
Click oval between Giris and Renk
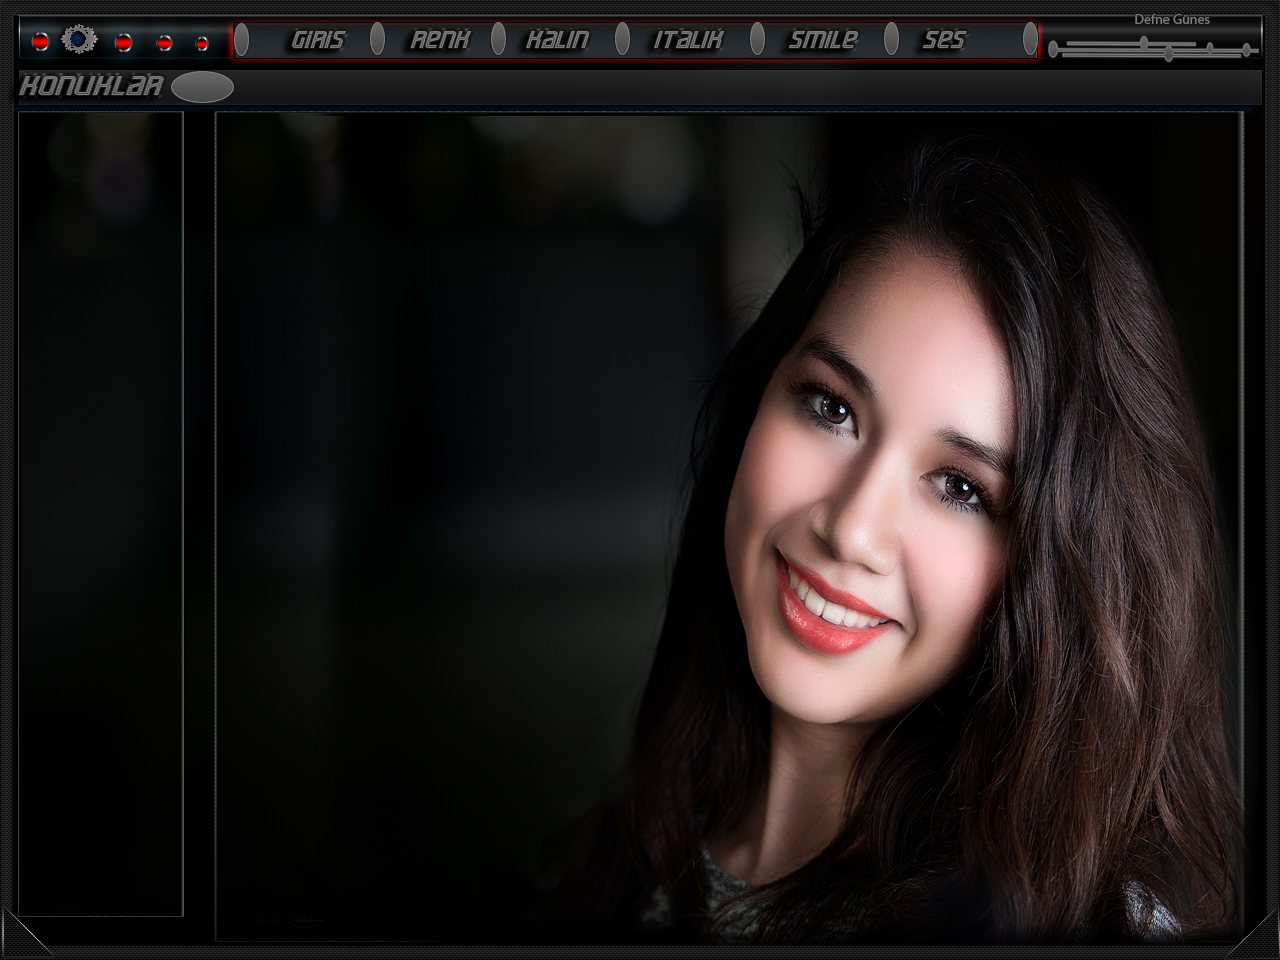(x=377, y=40)
